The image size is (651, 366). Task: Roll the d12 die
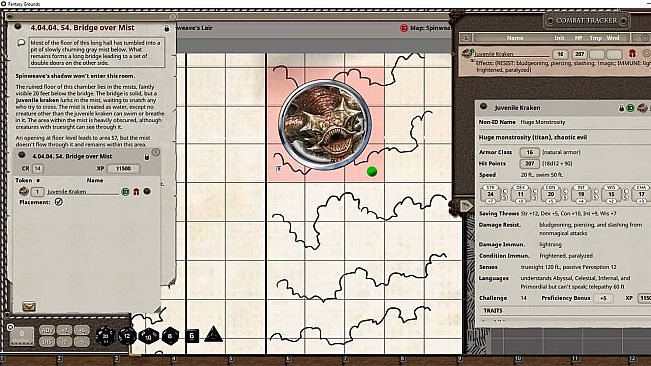127,336
